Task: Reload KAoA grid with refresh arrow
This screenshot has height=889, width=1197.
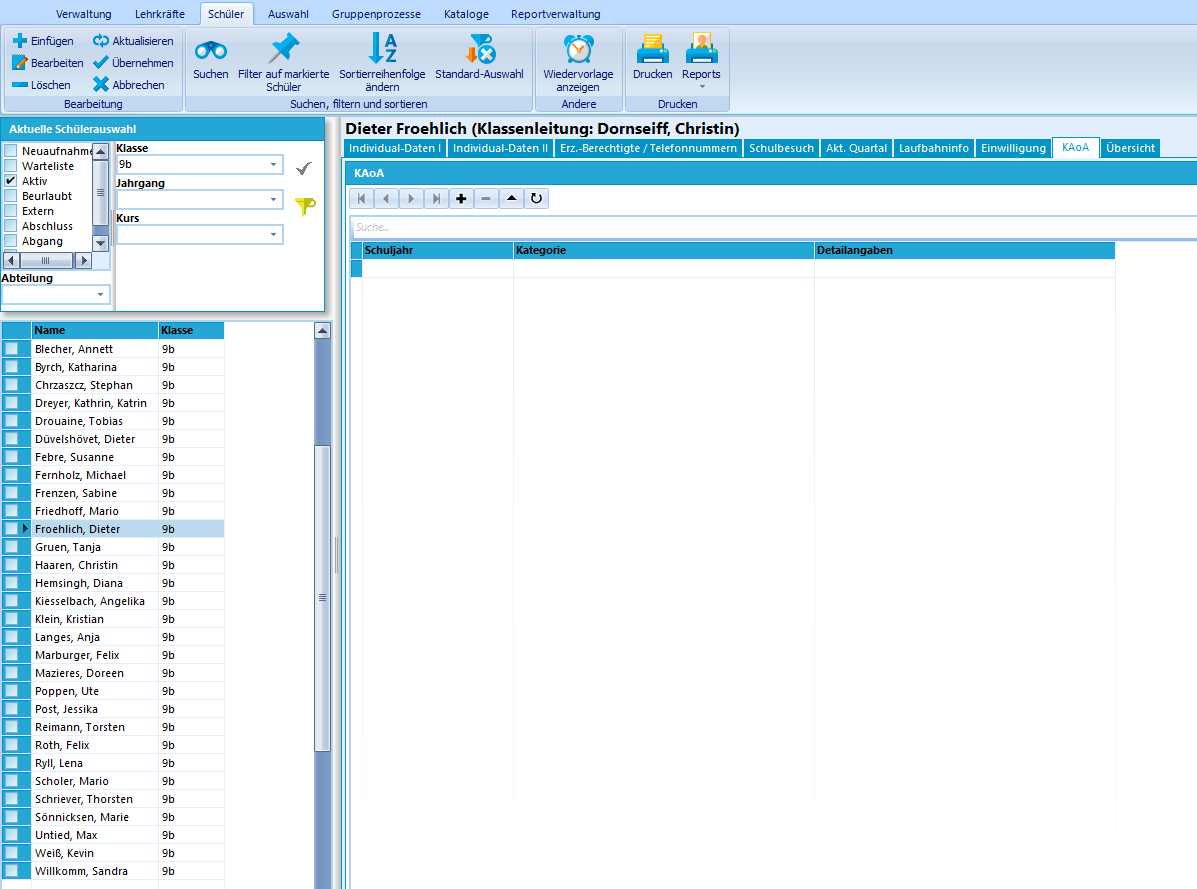Action: point(537,198)
